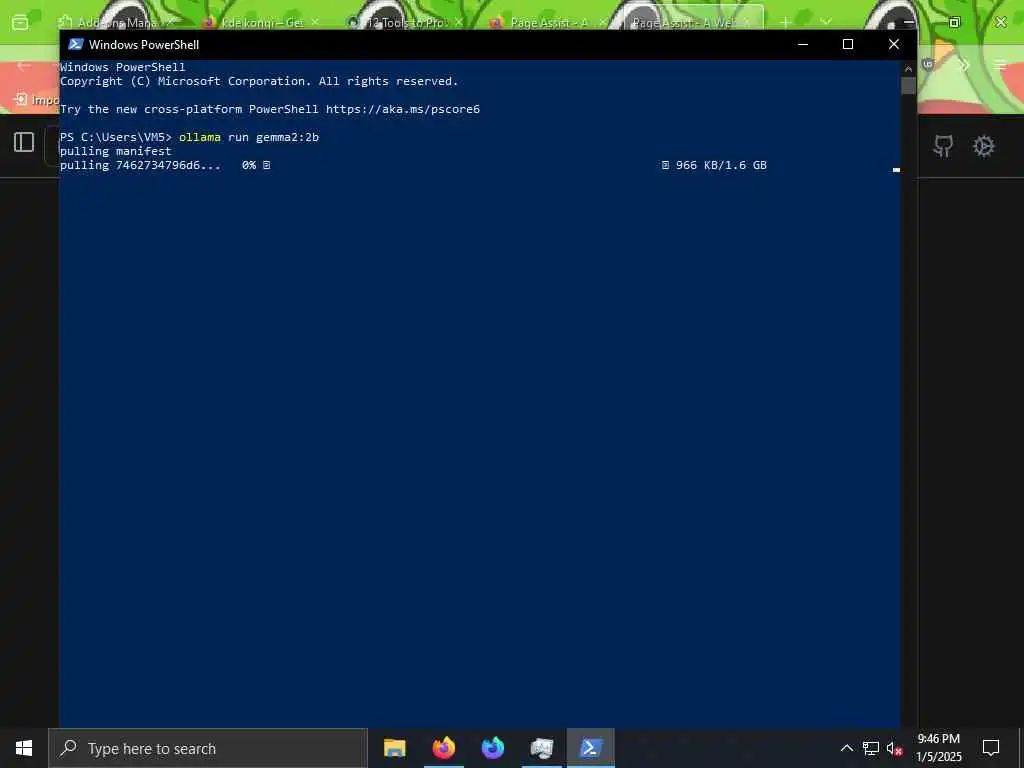Screen dimensions: 1024x768
Task: Open the clock showing 9:46 PM
Action: coord(939,748)
